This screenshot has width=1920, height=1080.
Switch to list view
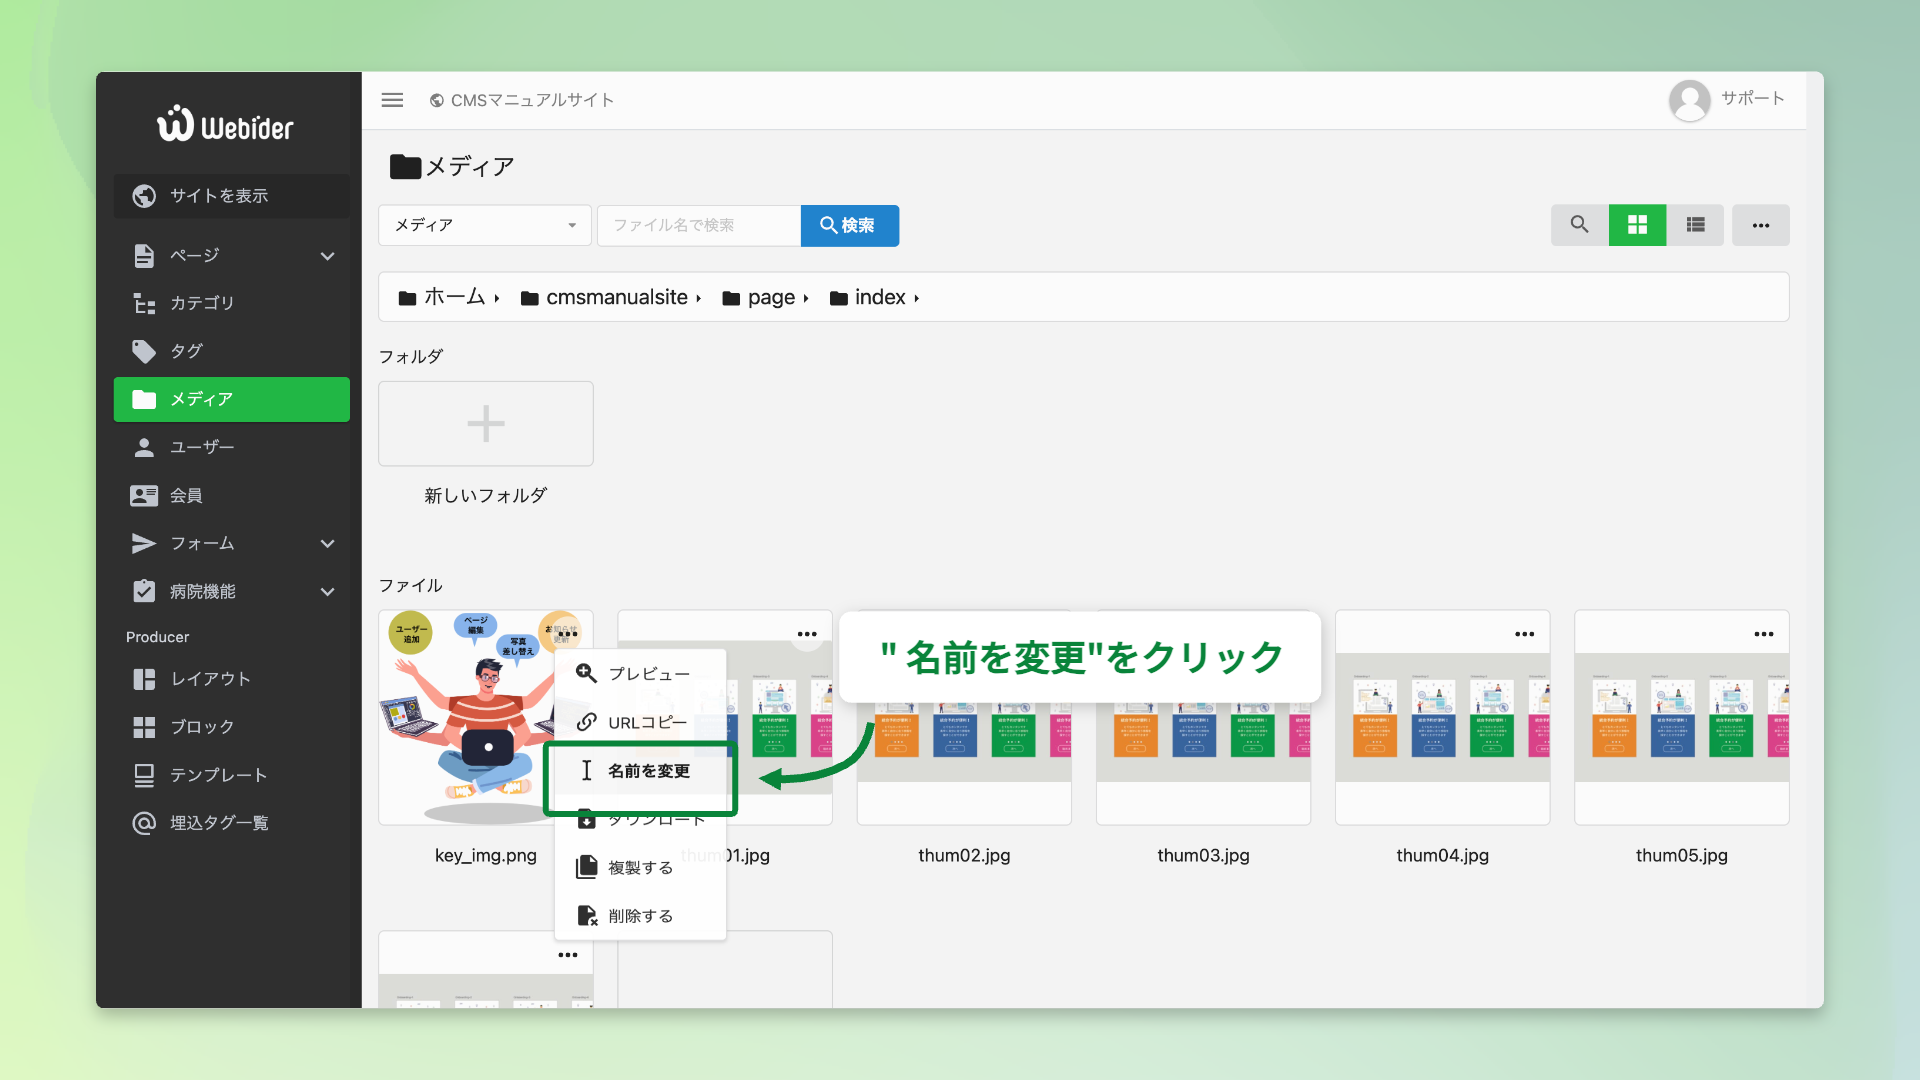[1695, 225]
